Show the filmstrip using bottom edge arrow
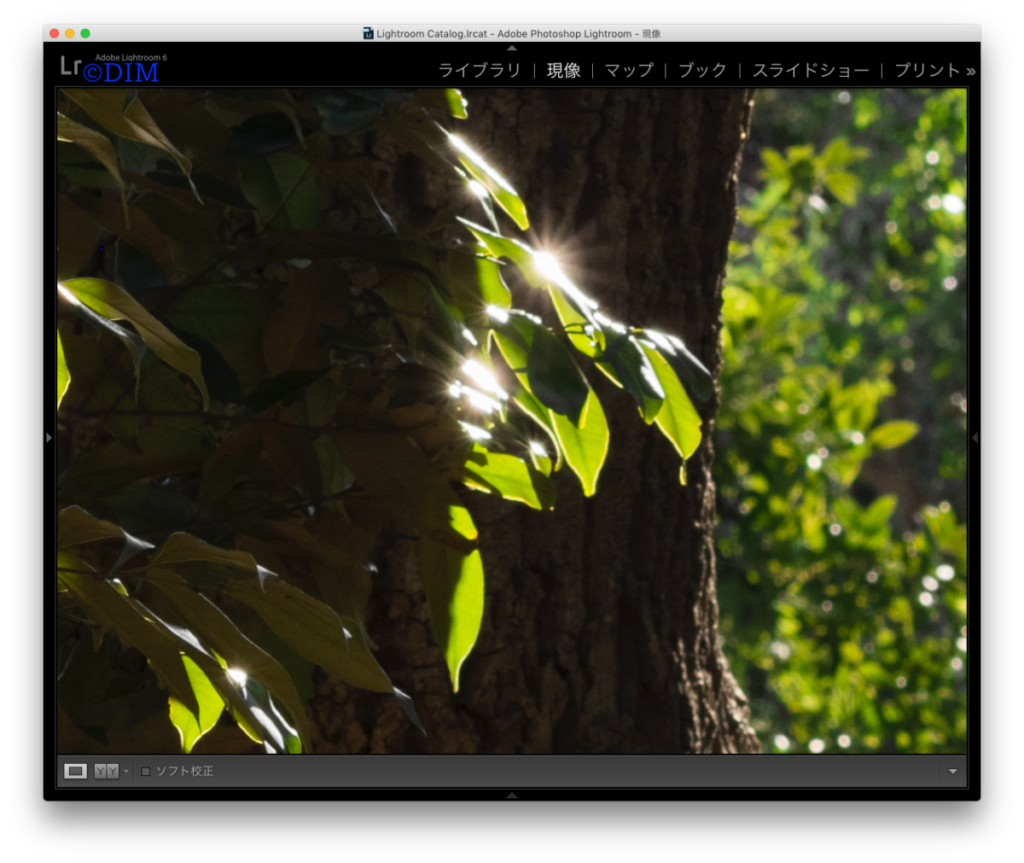1024x863 pixels. pos(512,795)
